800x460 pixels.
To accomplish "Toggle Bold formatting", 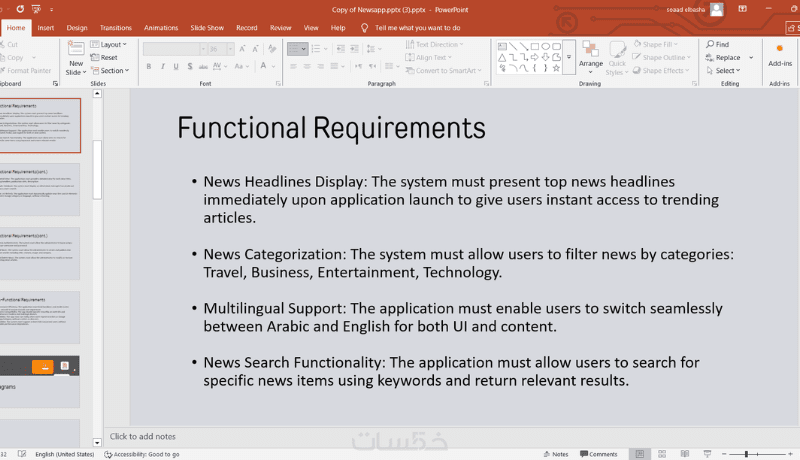I will 148,66.
